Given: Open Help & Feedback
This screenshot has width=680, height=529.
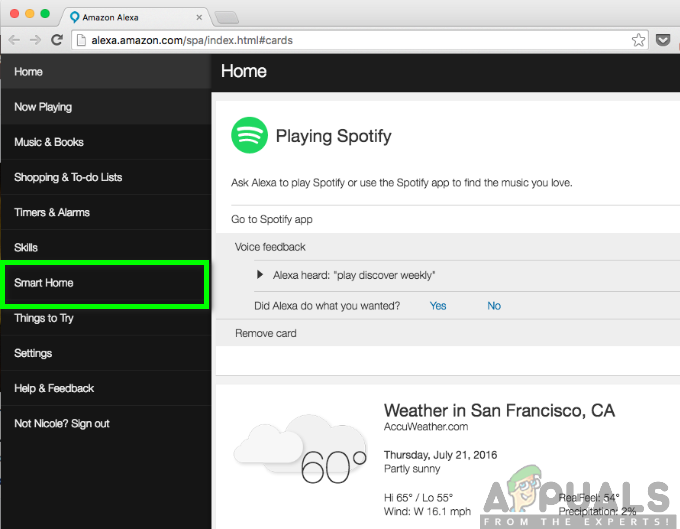Looking at the screenshot, I should click(106, 388).
